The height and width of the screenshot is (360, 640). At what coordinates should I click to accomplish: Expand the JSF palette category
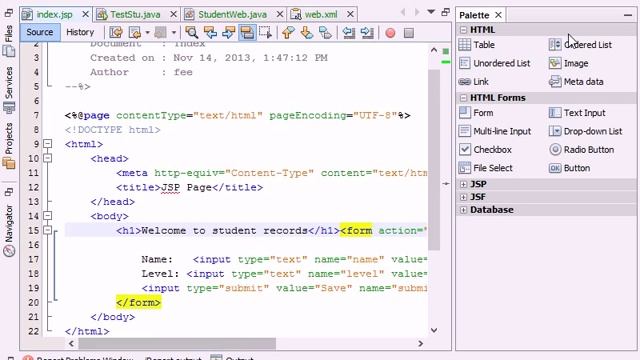click(x=463, y=197)
